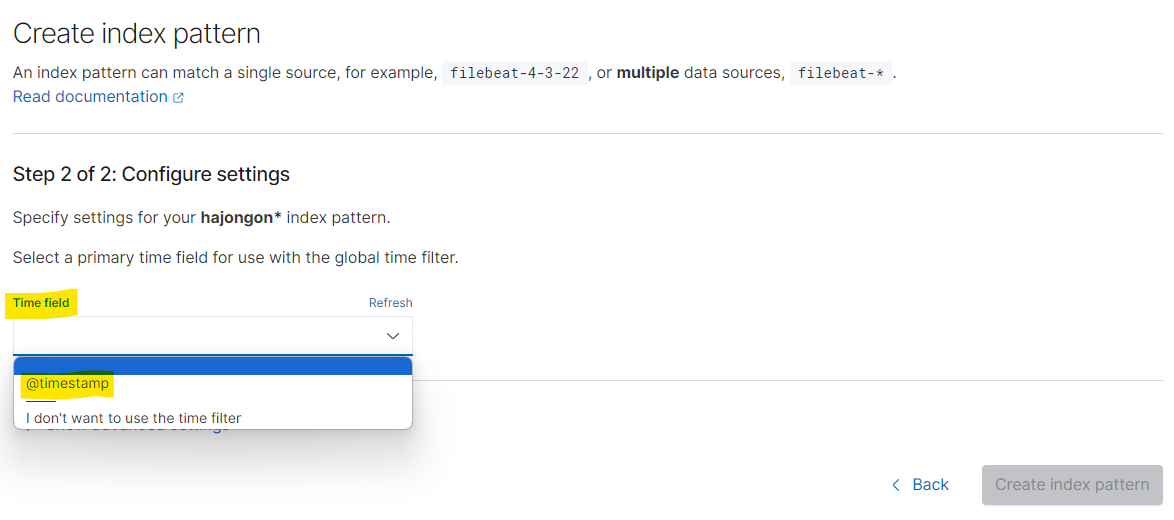Expand the Time field dropdown arrow

(393, 336)
